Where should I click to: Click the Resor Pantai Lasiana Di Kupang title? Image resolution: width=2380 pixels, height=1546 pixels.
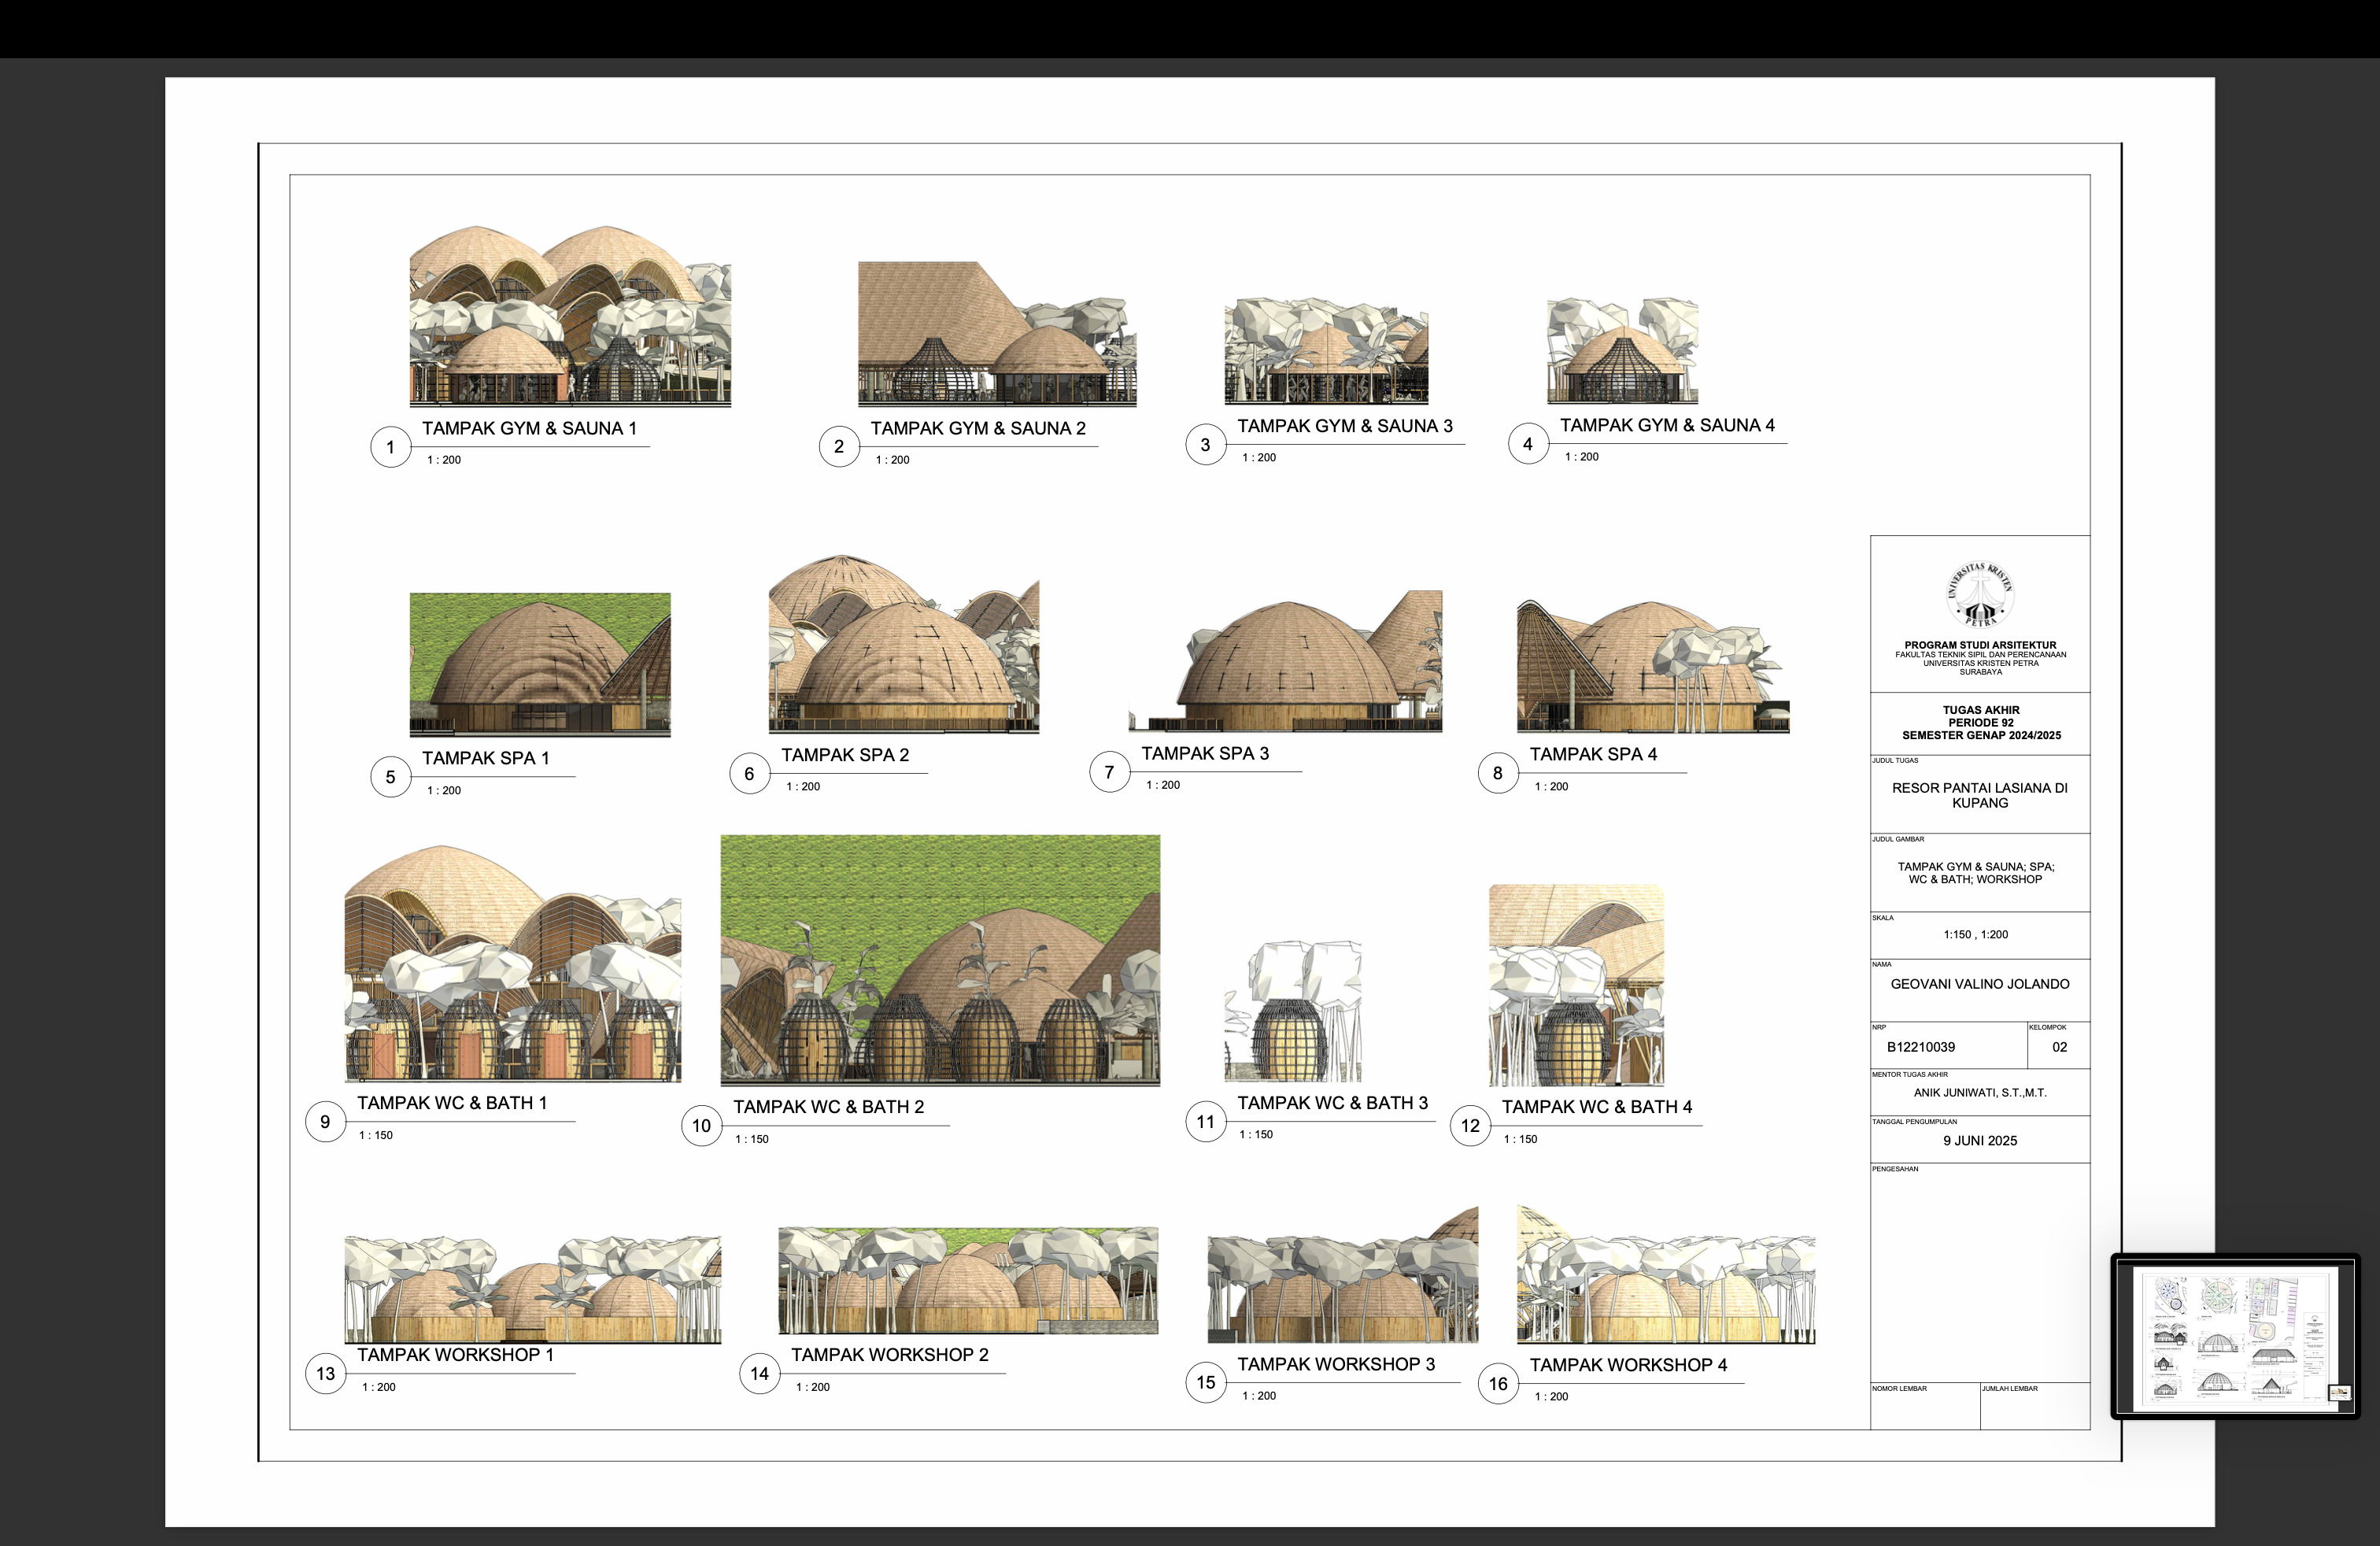pyautogui.click(x=1979, y=795)
